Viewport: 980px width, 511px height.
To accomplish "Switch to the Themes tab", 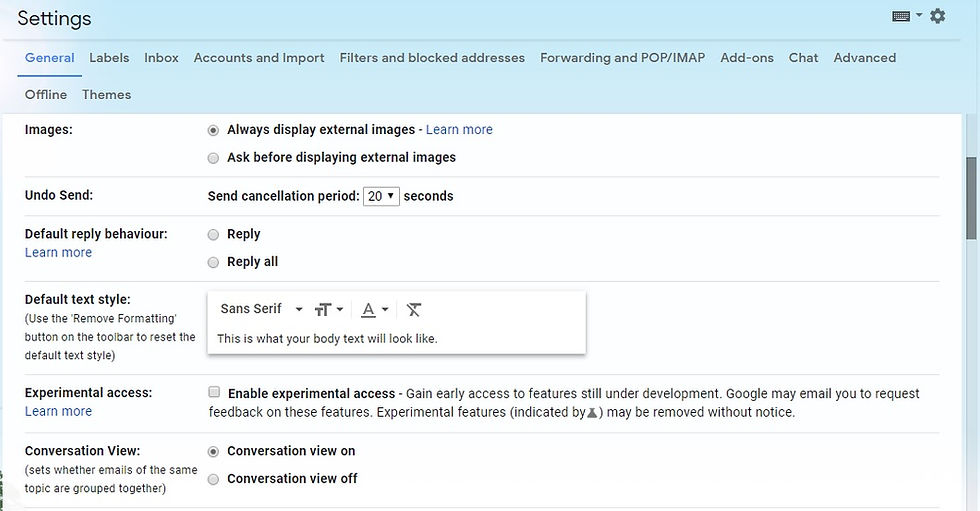I will [x=106, y=94].
